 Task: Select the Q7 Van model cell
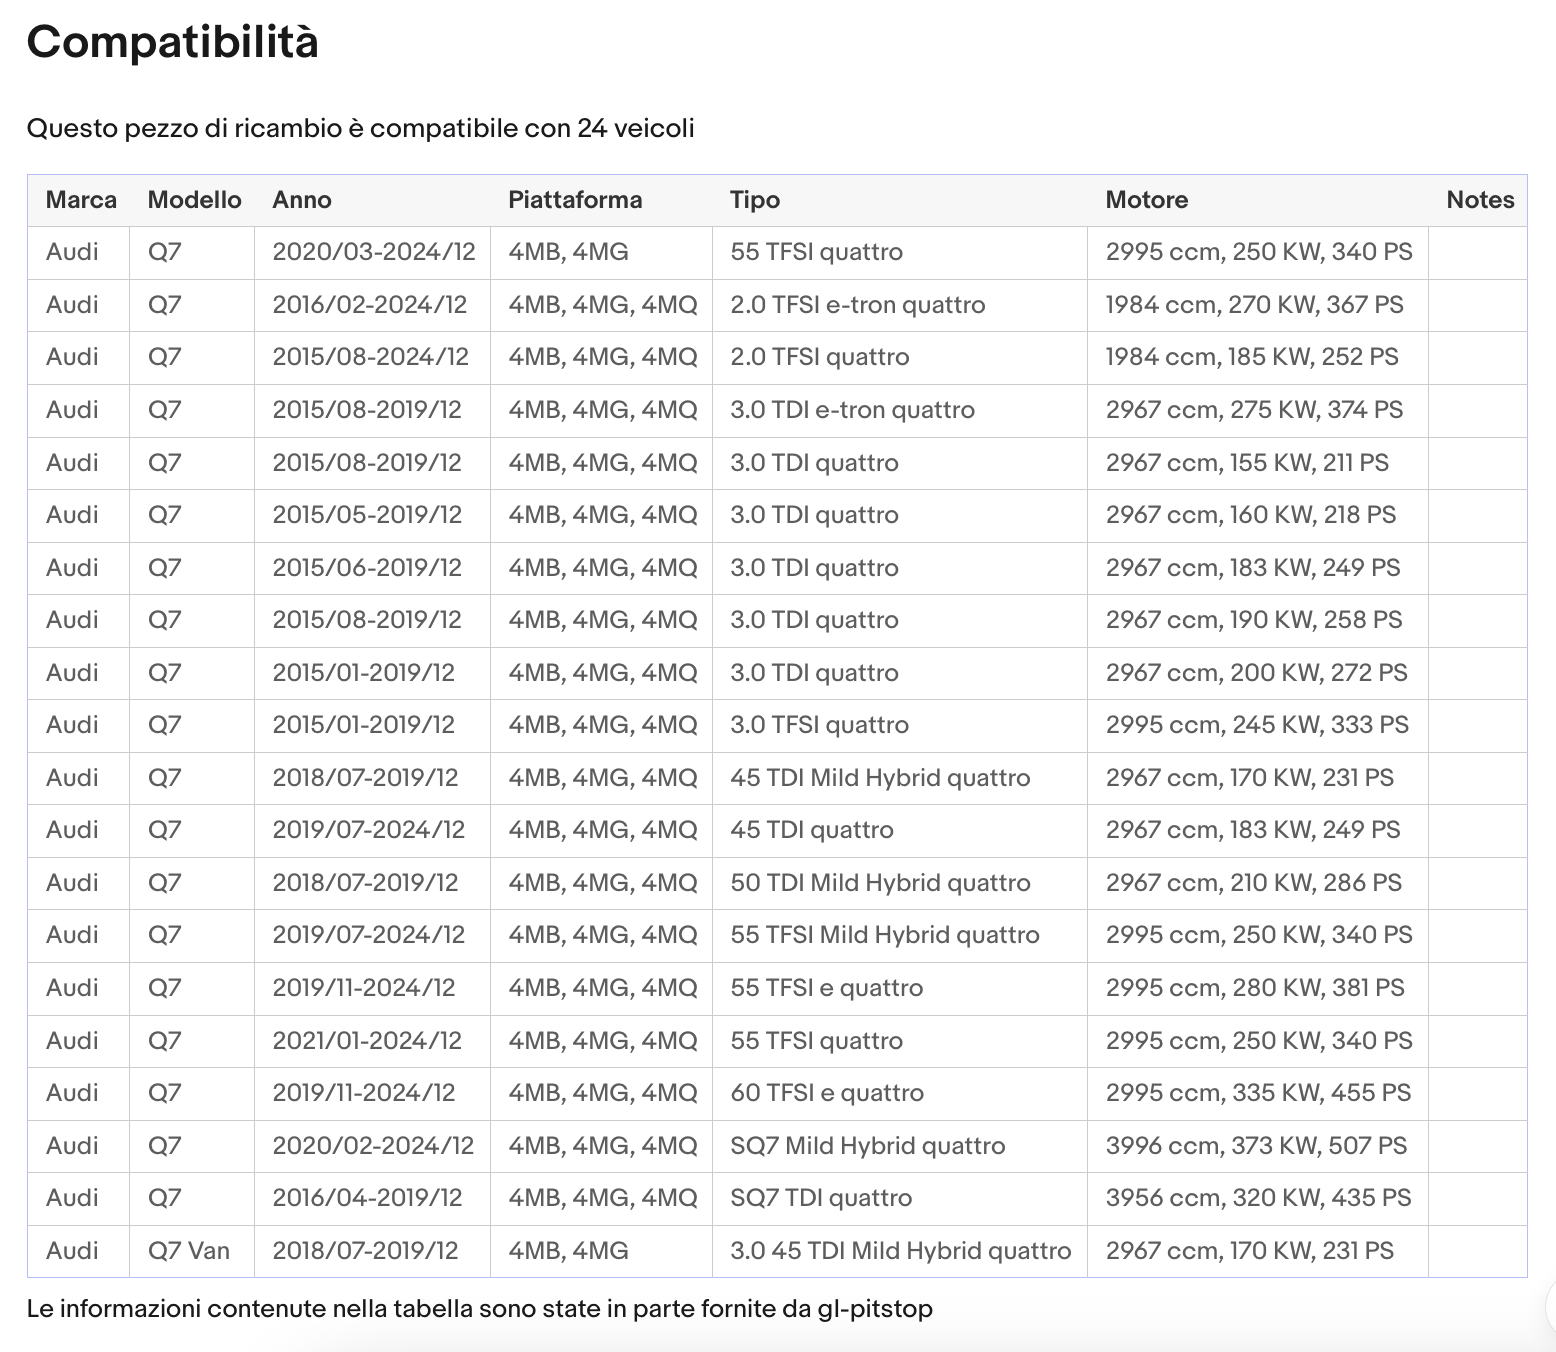tap(192, 1251)
